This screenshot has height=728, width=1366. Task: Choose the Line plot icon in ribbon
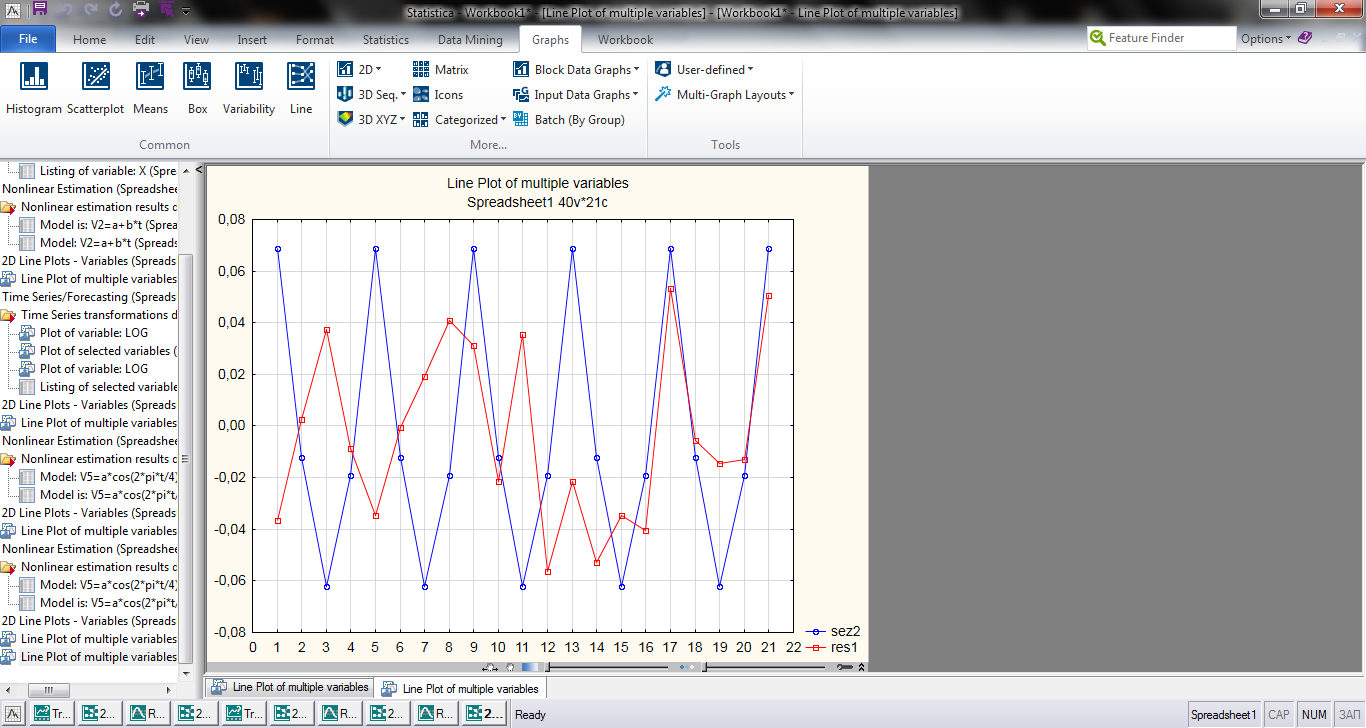tap(301, 89)
